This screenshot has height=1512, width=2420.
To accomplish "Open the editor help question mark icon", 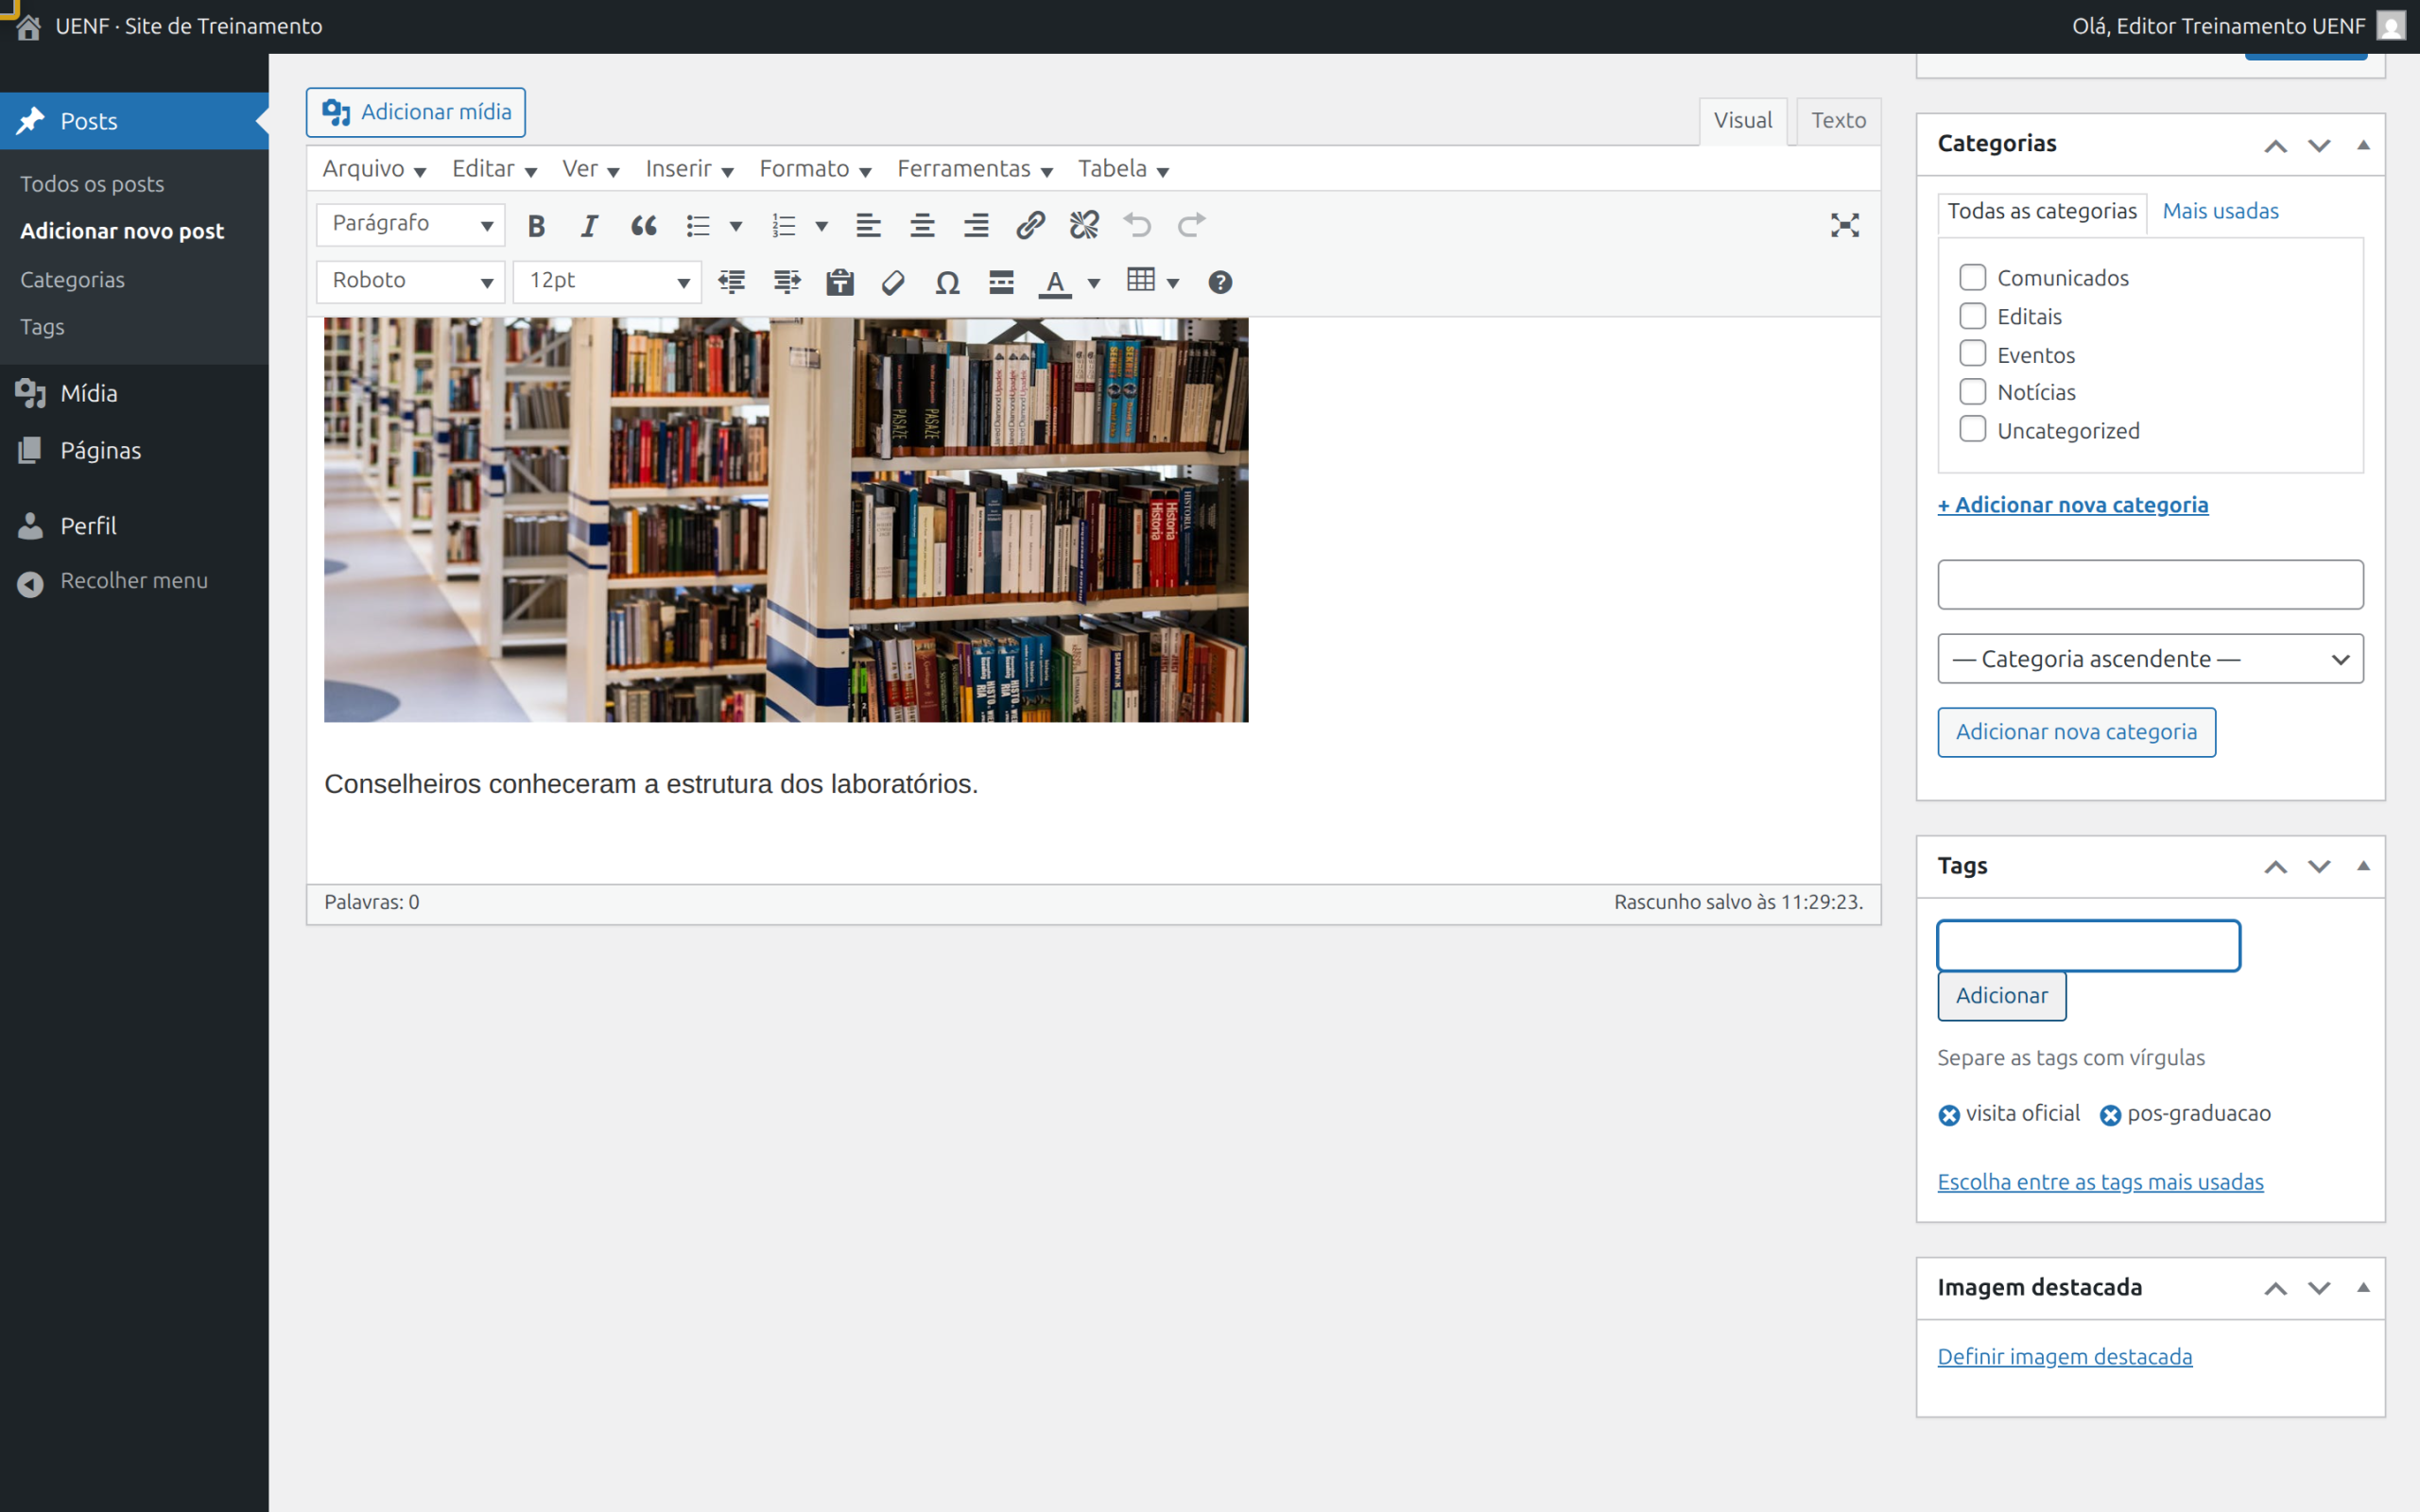I will (1219, 283).
